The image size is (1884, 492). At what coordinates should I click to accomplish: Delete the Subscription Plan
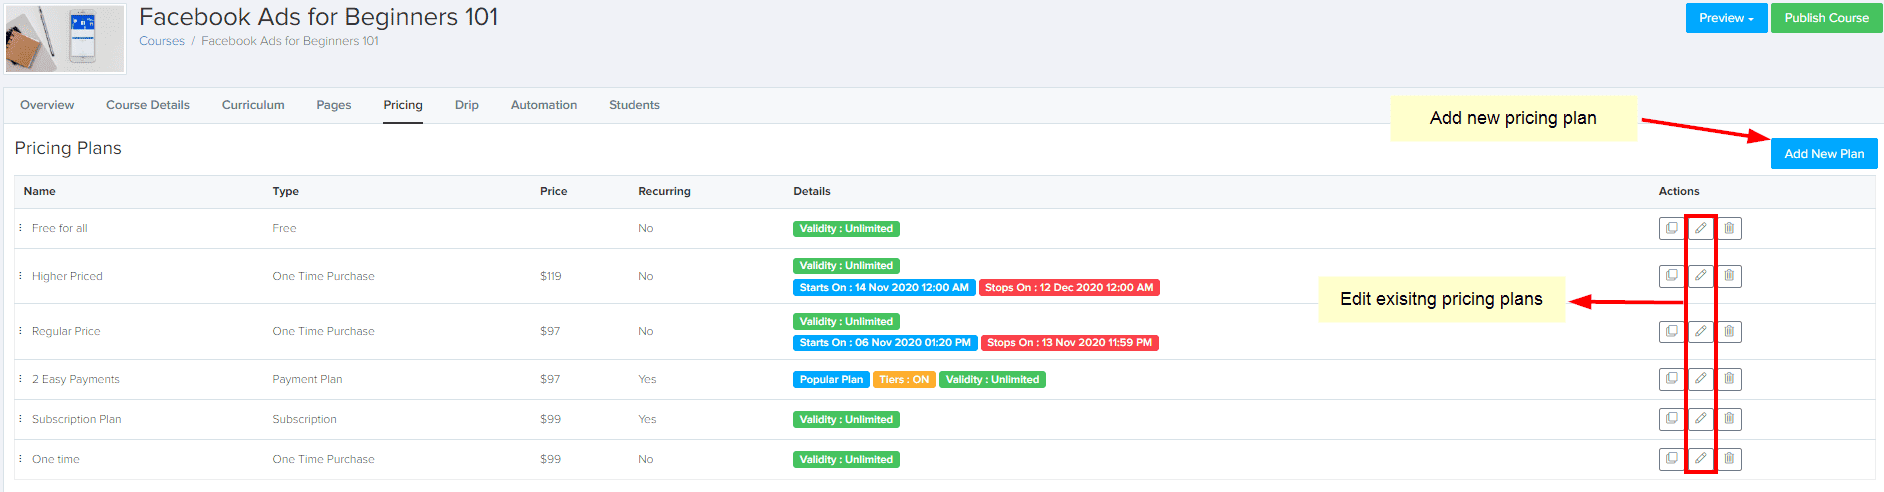point(1729,418)
